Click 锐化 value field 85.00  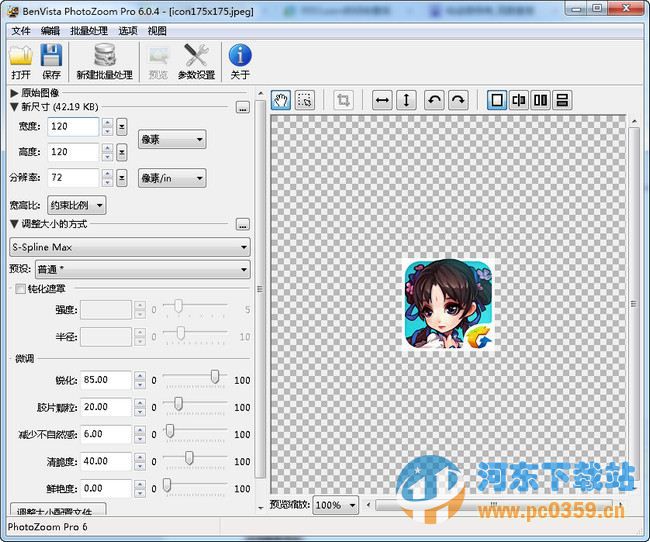(x=106, y=380)
